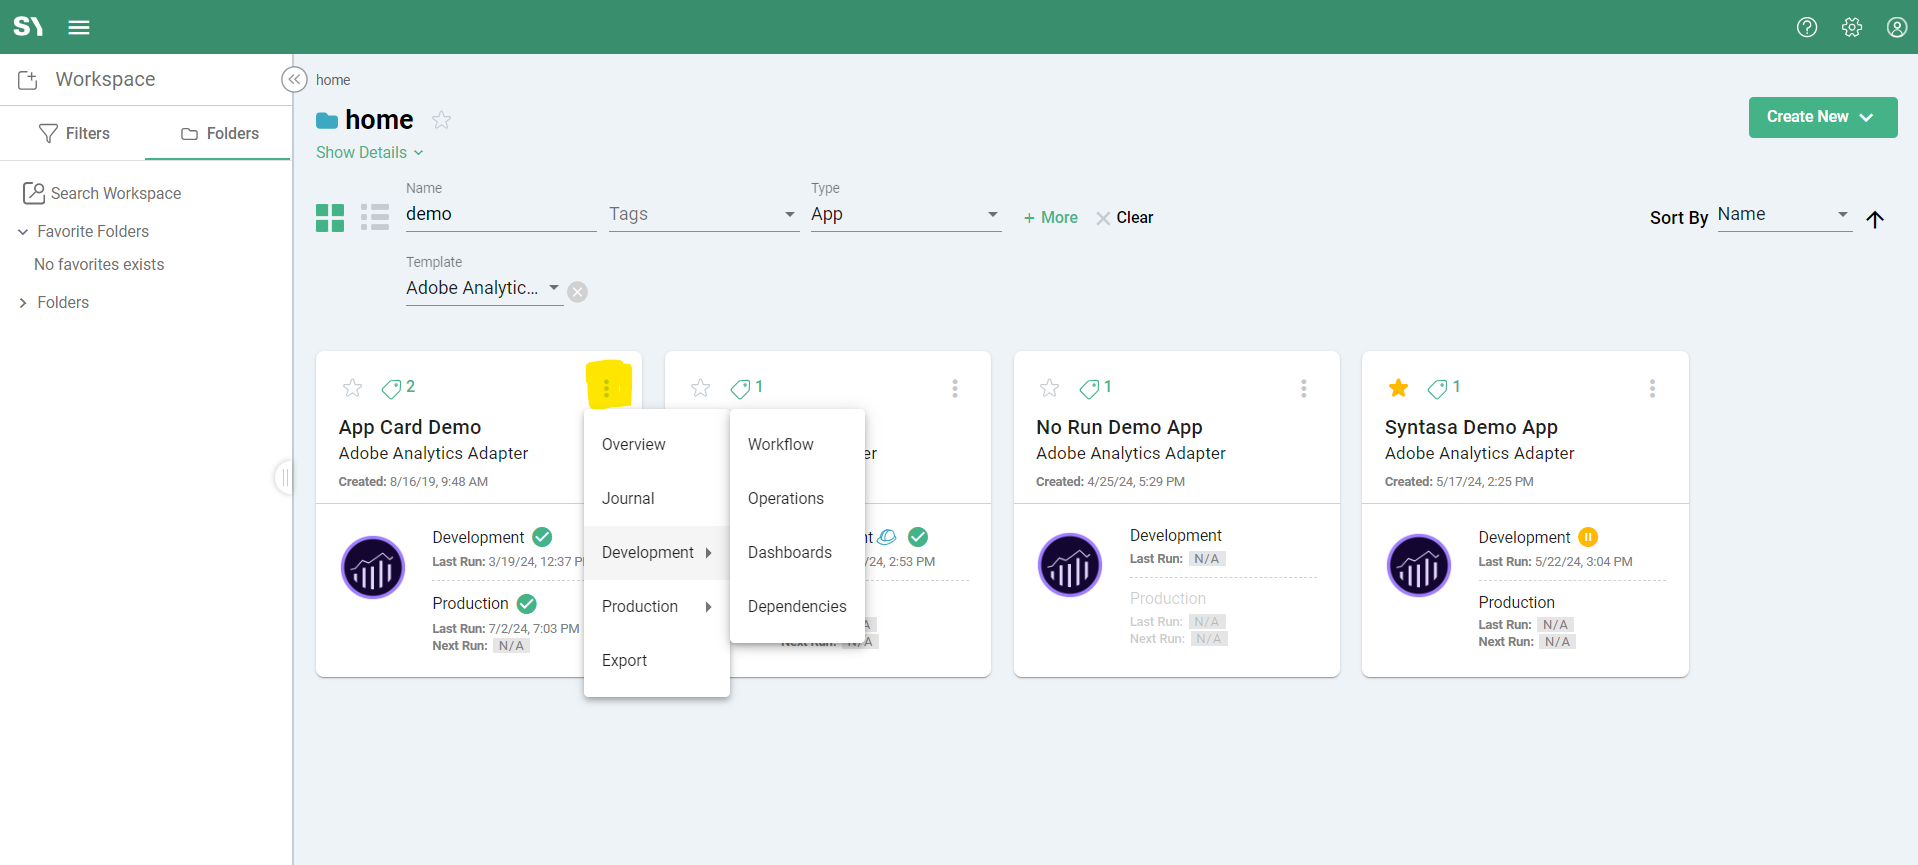
Task: Open the Type dropdown showing App
Action: 904,215
